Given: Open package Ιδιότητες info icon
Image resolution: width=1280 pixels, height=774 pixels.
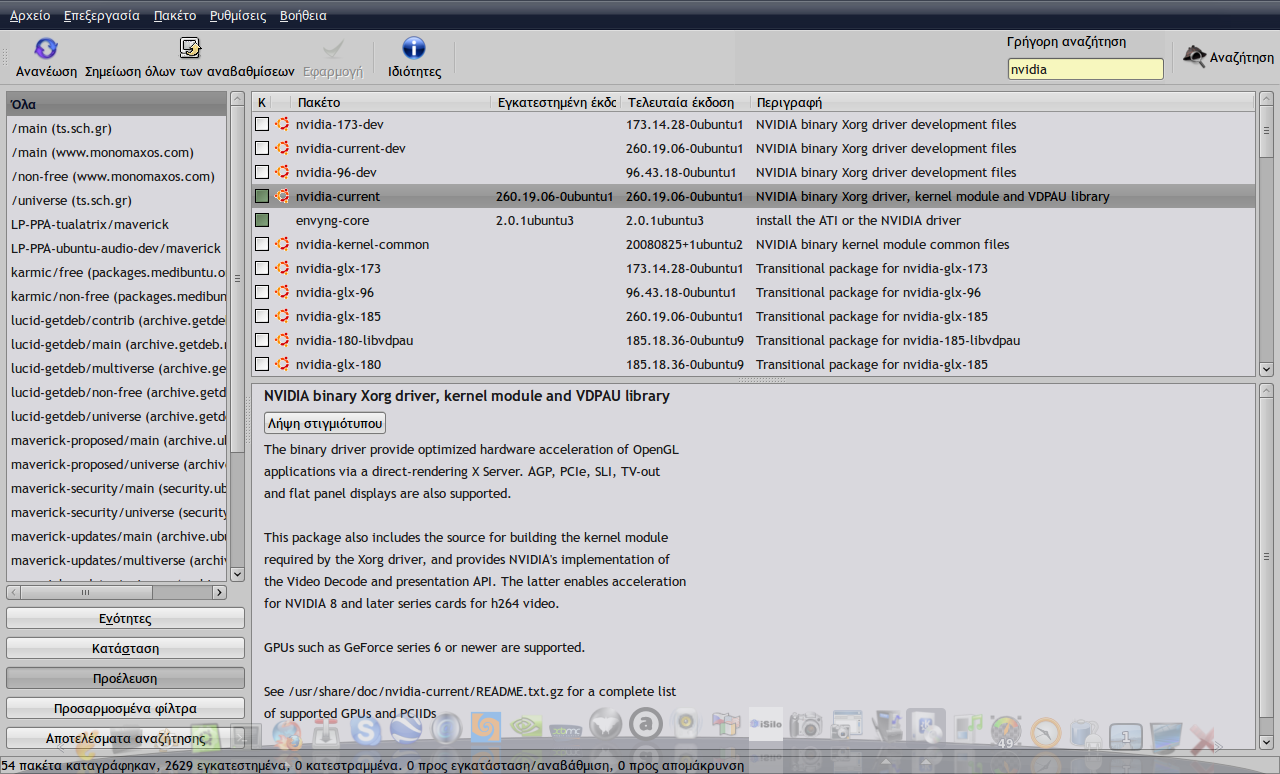Looking at the screenshot, I should pos(414,49).
